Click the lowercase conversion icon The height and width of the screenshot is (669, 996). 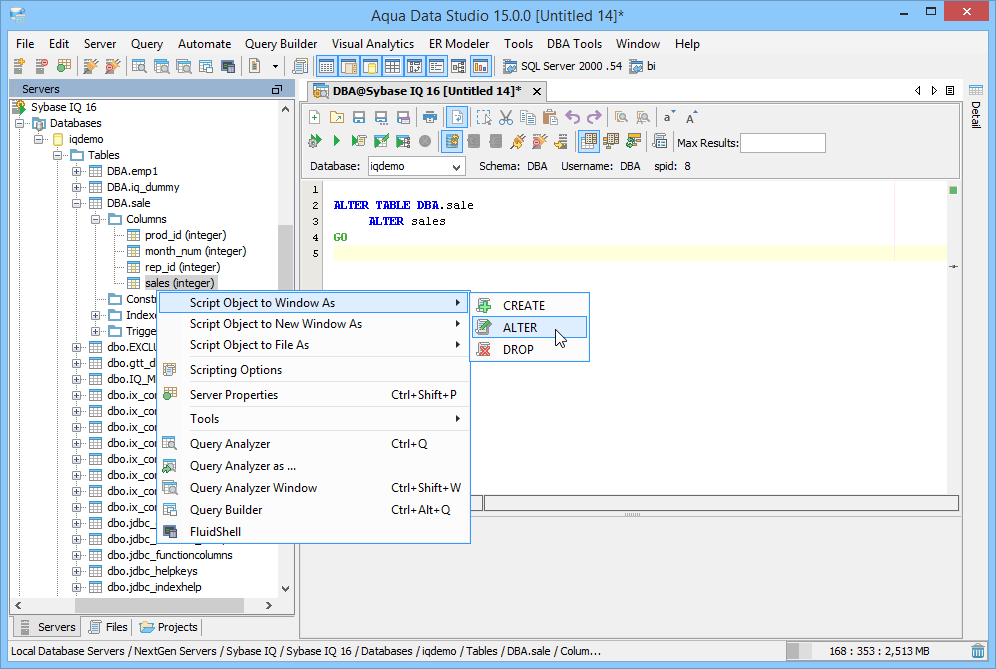click(669, 118)
